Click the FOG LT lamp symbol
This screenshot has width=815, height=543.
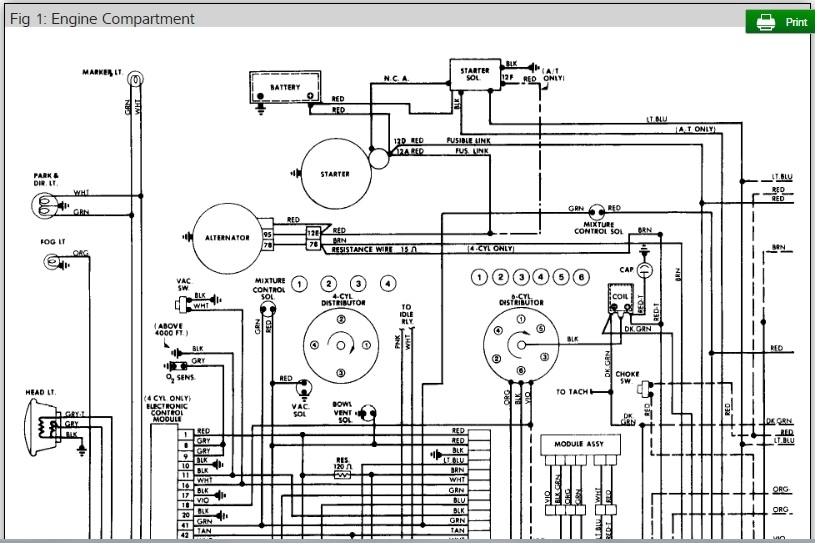(51, 261)
